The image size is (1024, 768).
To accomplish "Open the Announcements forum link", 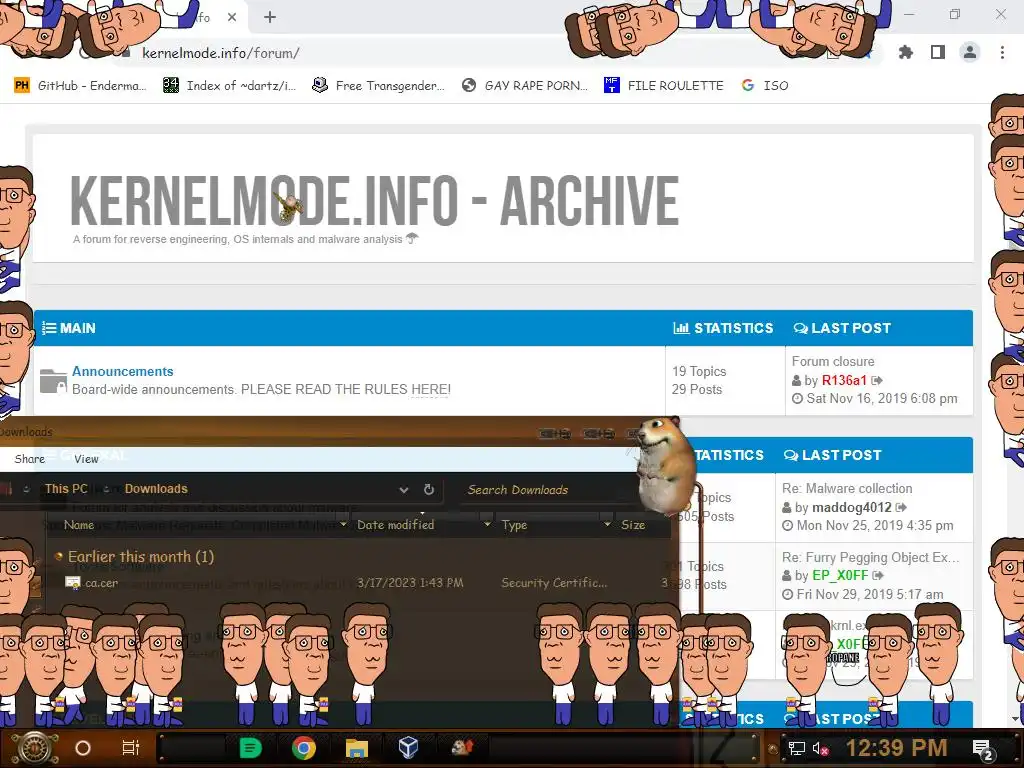I will (x=123, y=371).
